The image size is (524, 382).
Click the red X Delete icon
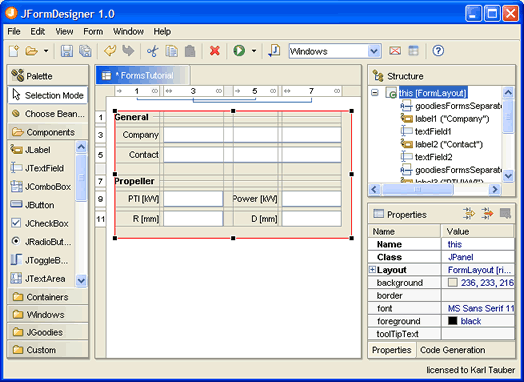coord(215,51)
